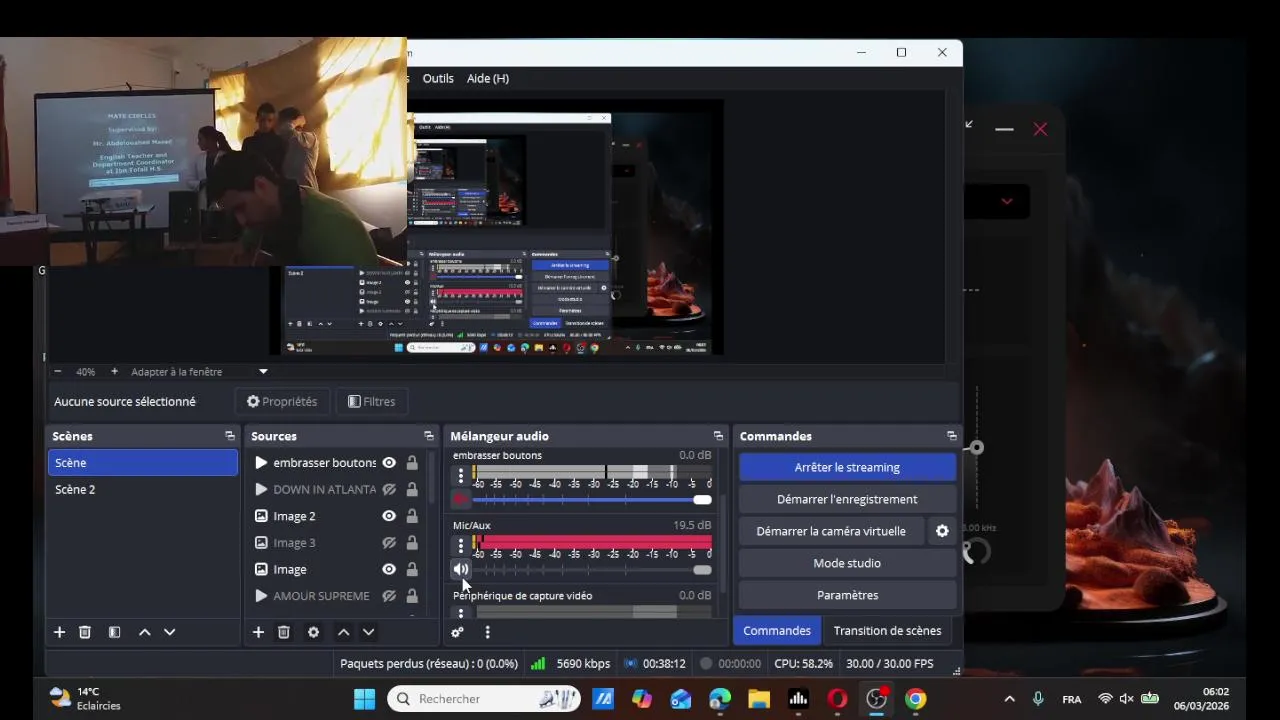Pop out the Sources dock
The image size is (1280, 720).
(x=429, y=436)
